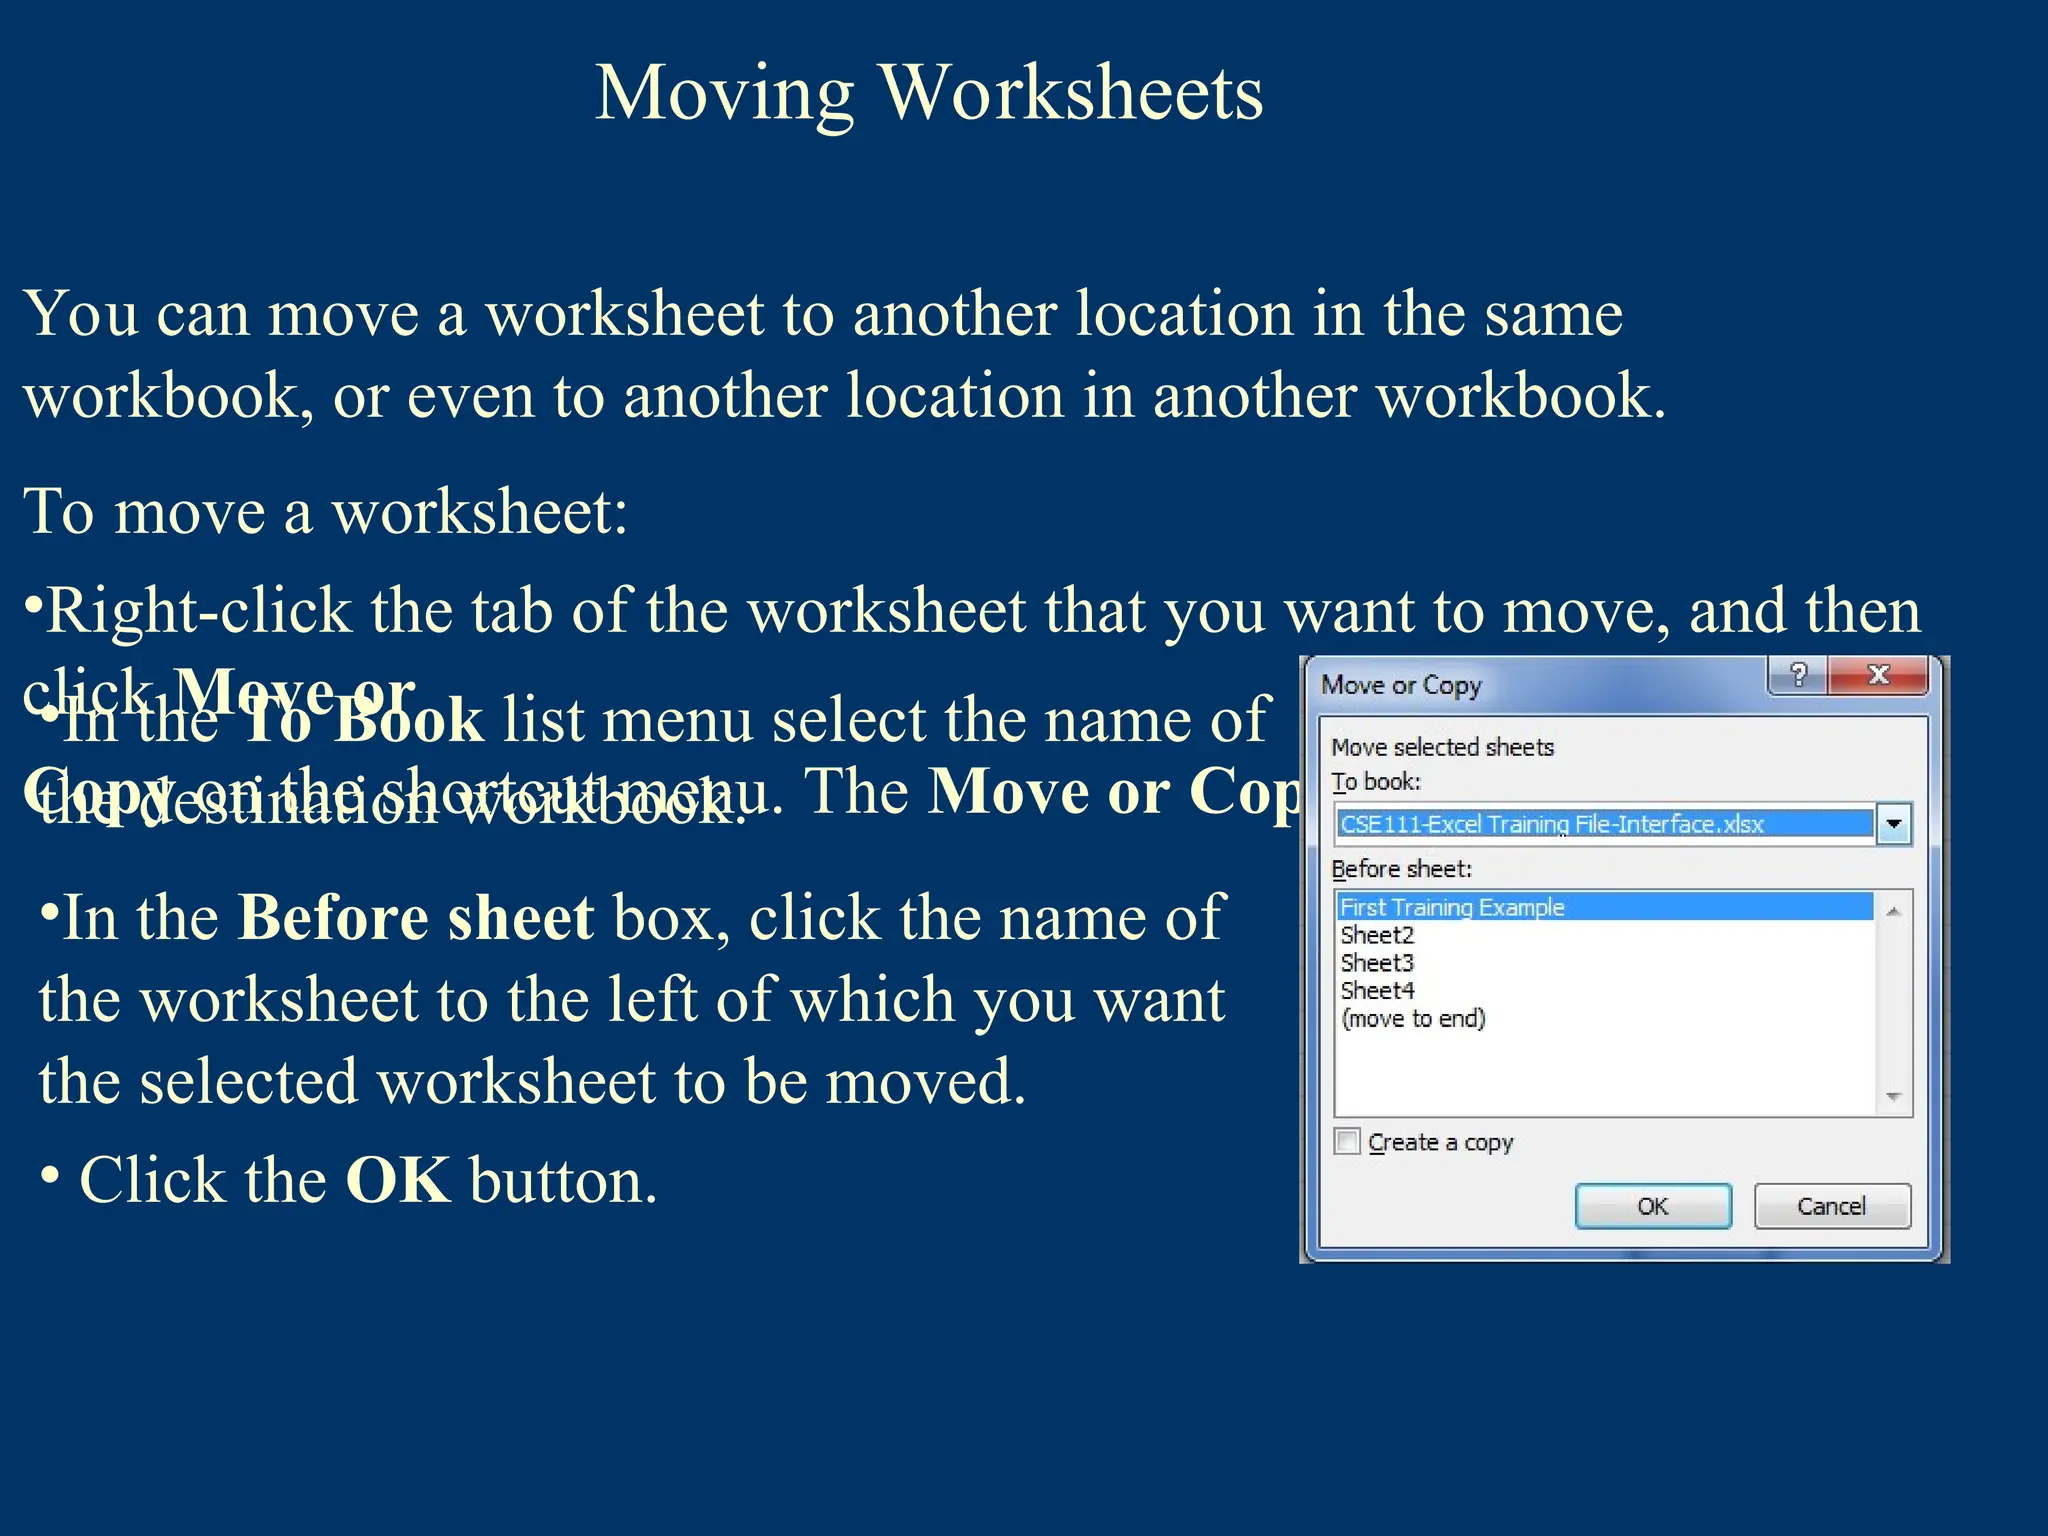Close the Move or Copy dialog
The image size is (2048, 1536).
1878,675
